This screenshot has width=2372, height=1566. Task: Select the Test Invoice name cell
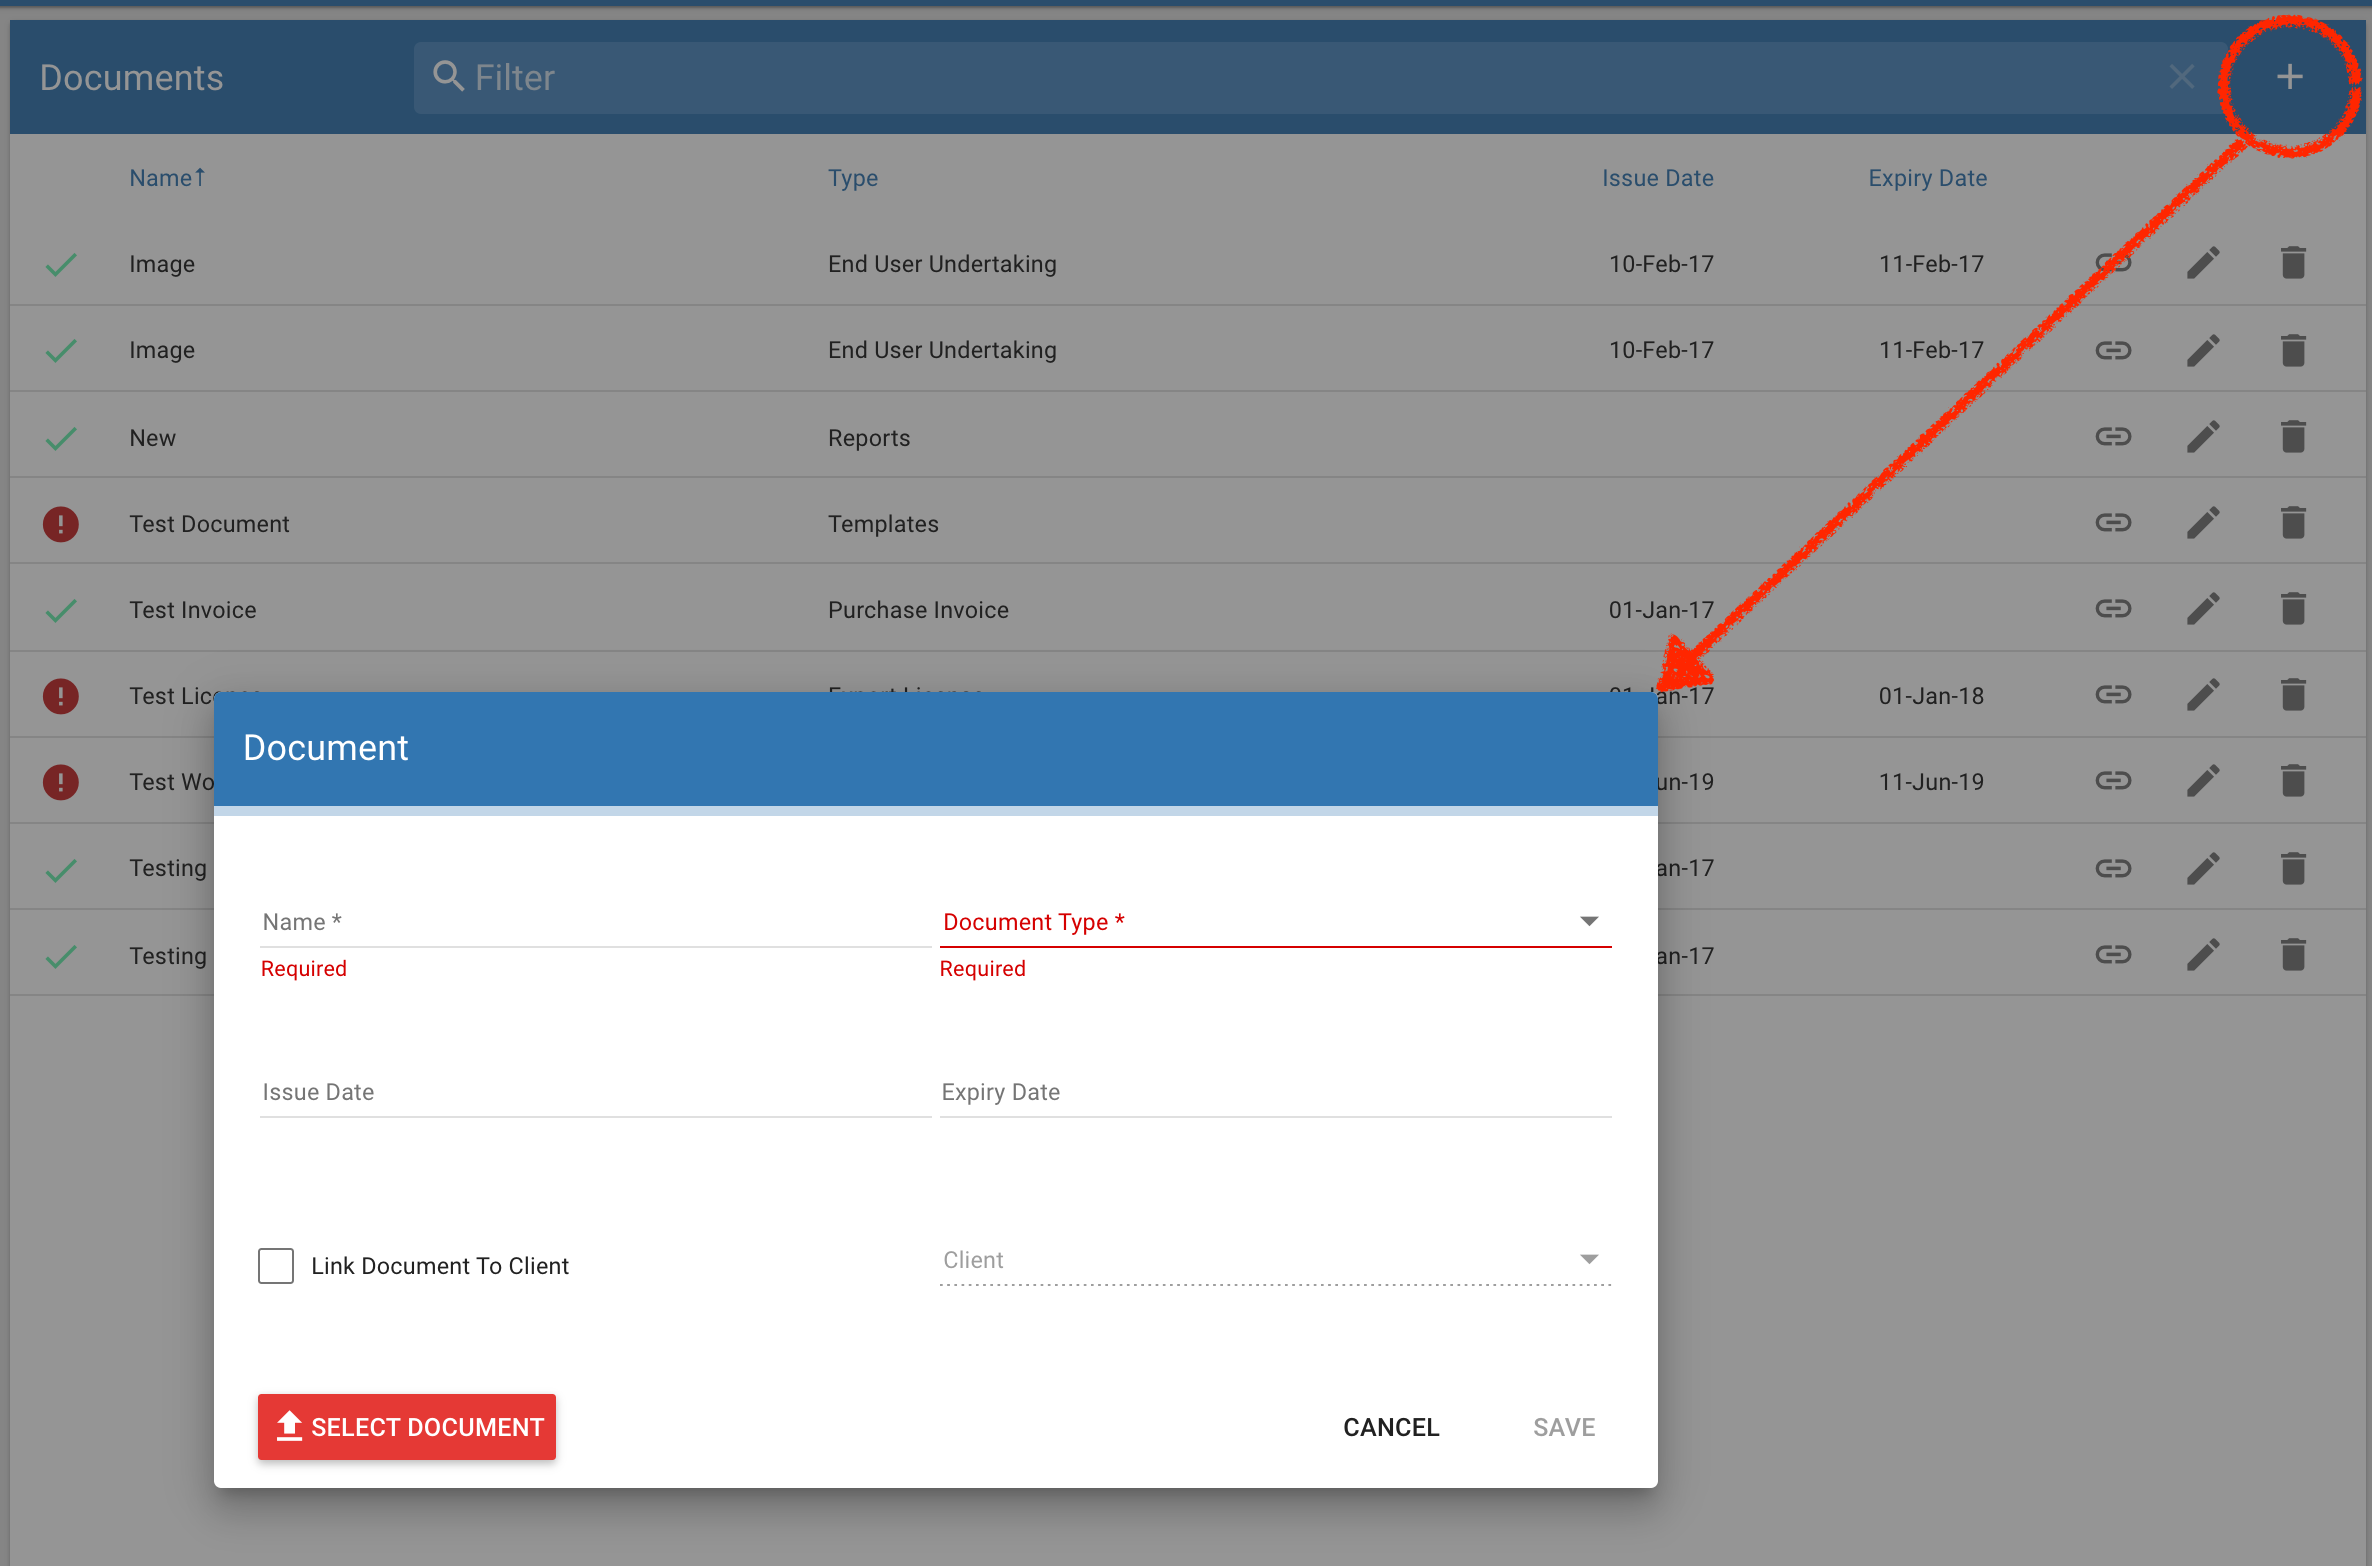[x=192, y=610]
